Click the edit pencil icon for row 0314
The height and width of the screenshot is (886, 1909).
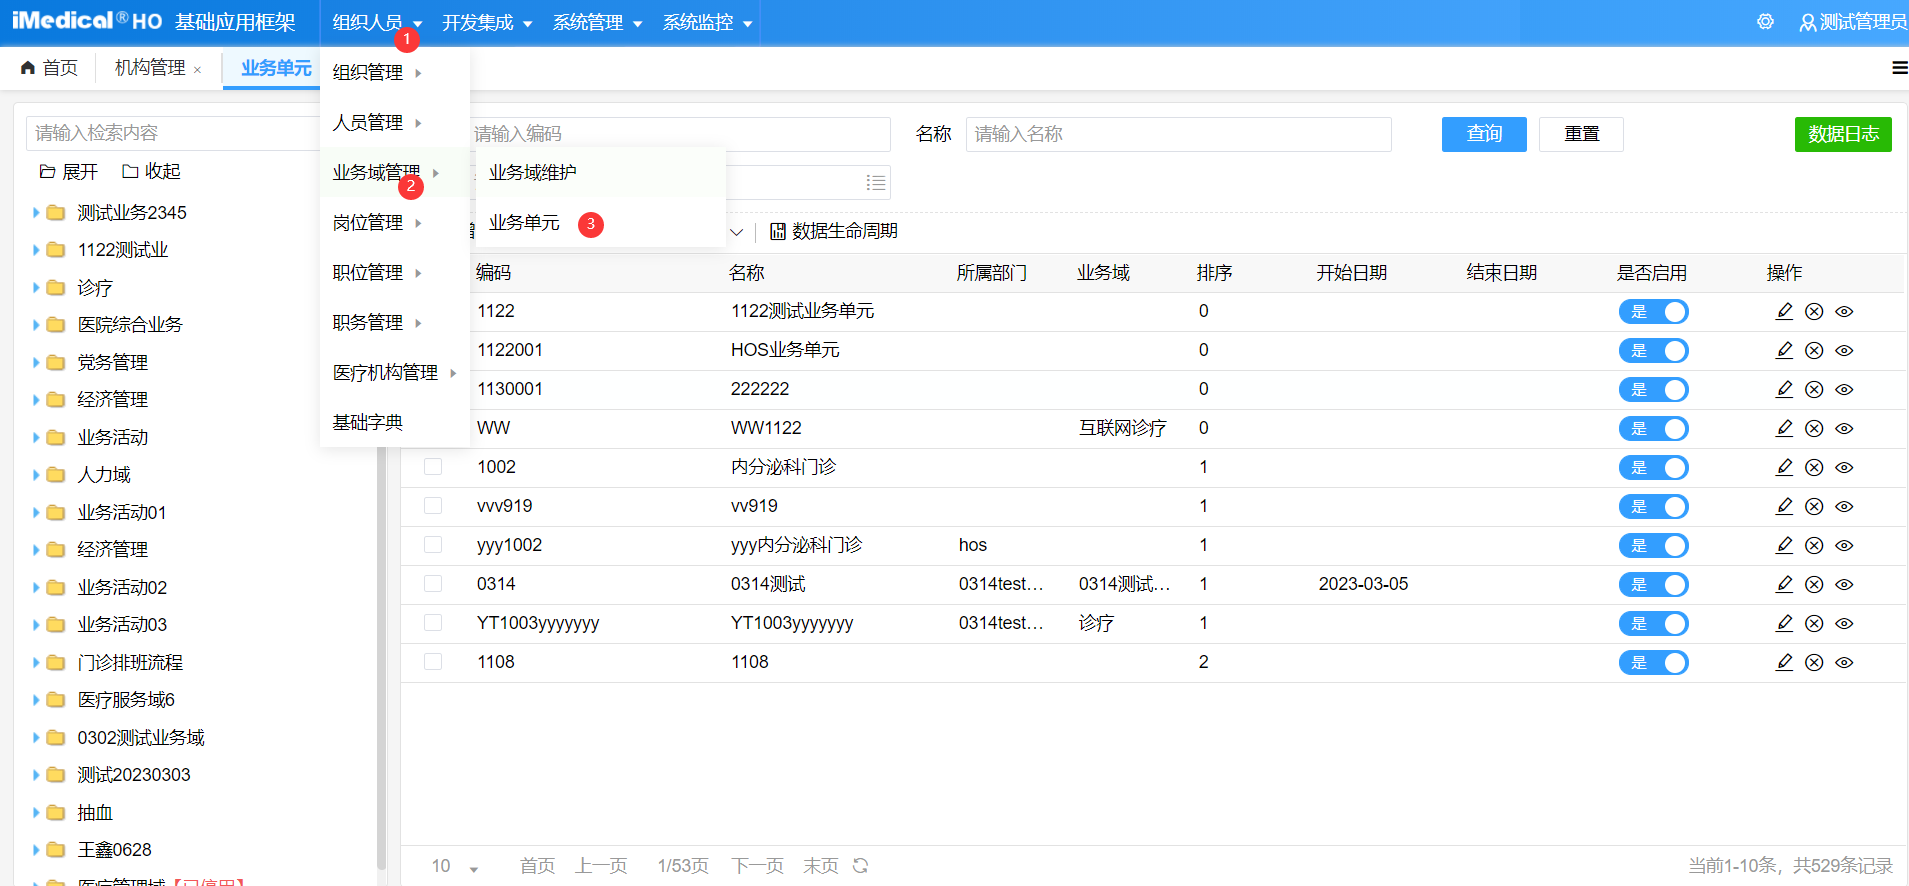click(x=1784, y=584)
